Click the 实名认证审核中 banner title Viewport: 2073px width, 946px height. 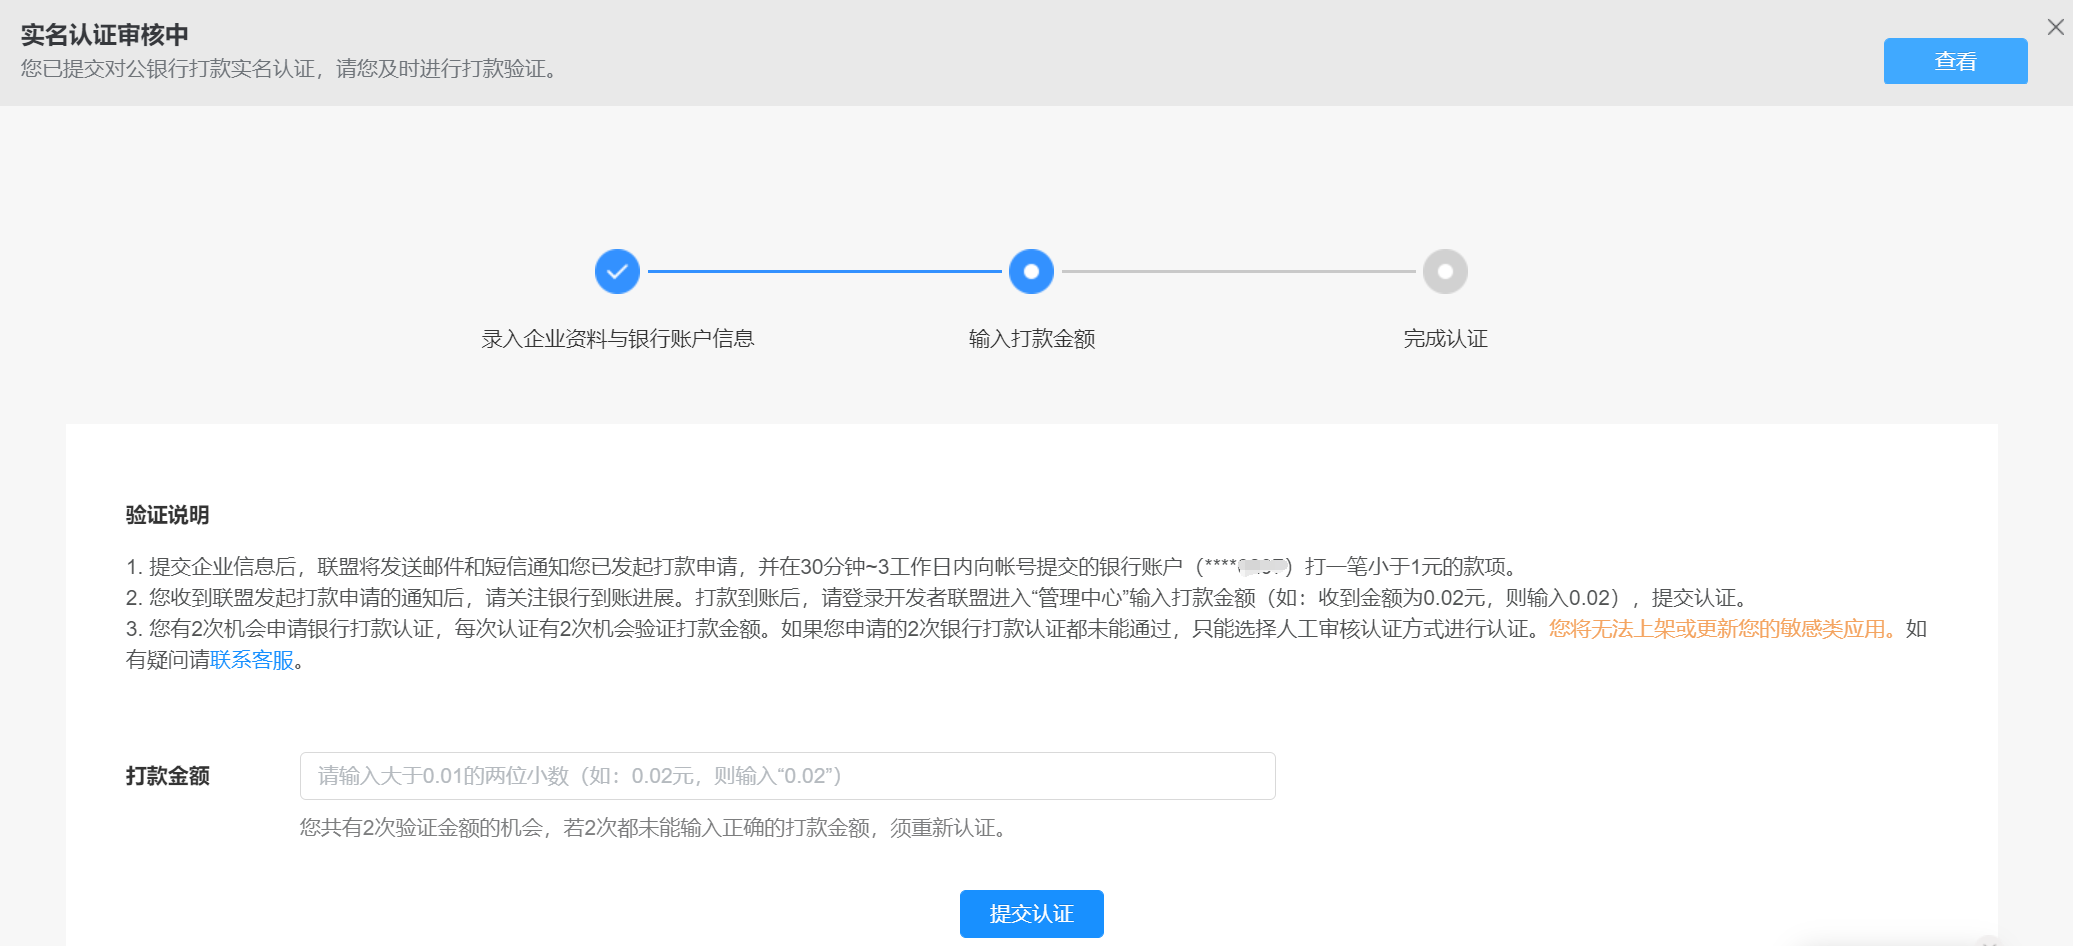(104, 35)
